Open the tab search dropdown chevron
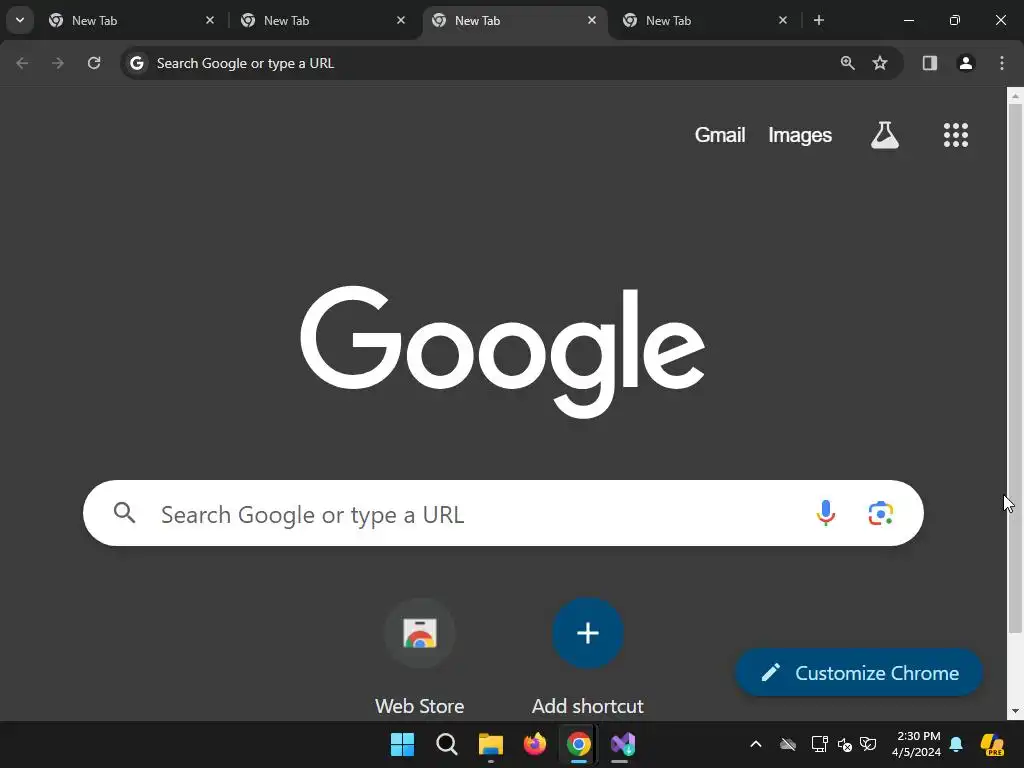The width and height of the screenshot is (1024, 768). click(20, 20)
